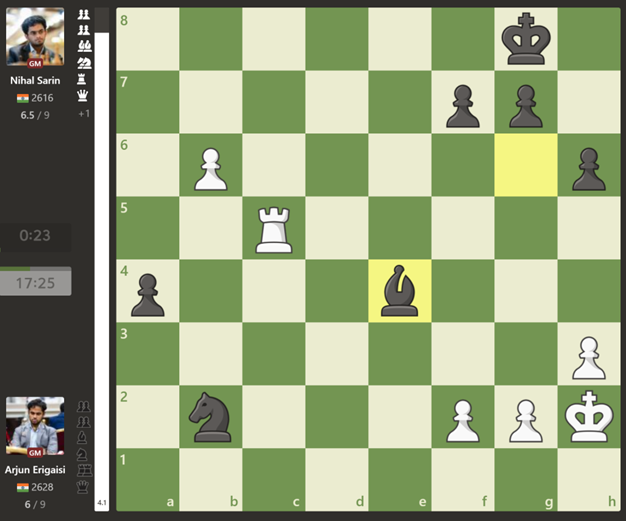This screenshot has width=626, height=521.
Task: Click the 17:25 active clock
Action: pos(35,283)
